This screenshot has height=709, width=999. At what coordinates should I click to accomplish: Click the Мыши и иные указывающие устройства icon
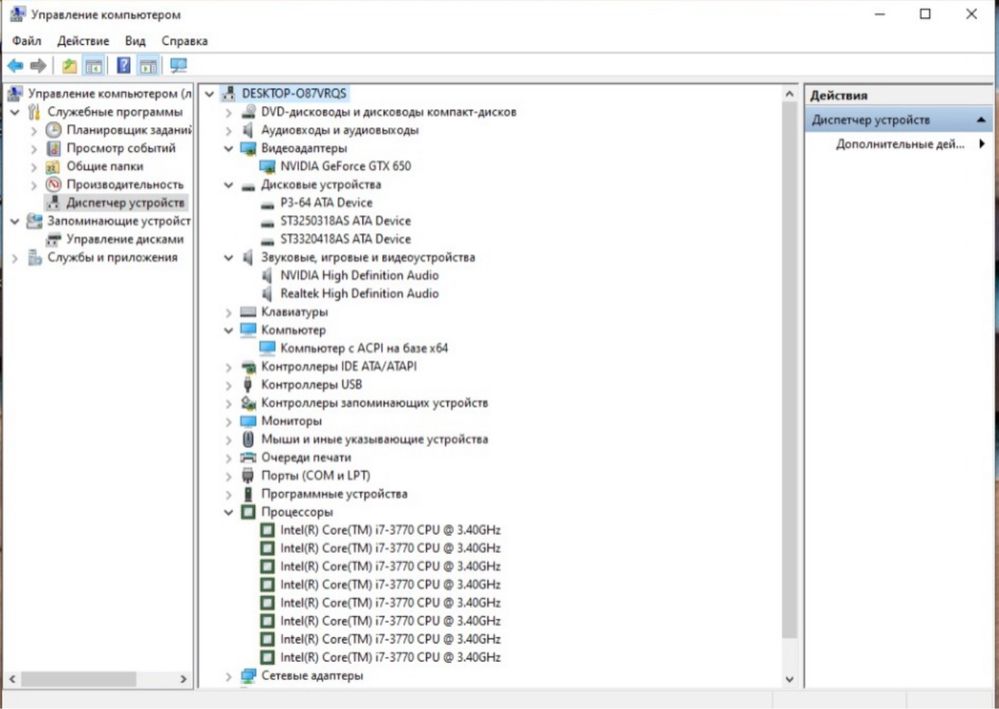point(248,440)
